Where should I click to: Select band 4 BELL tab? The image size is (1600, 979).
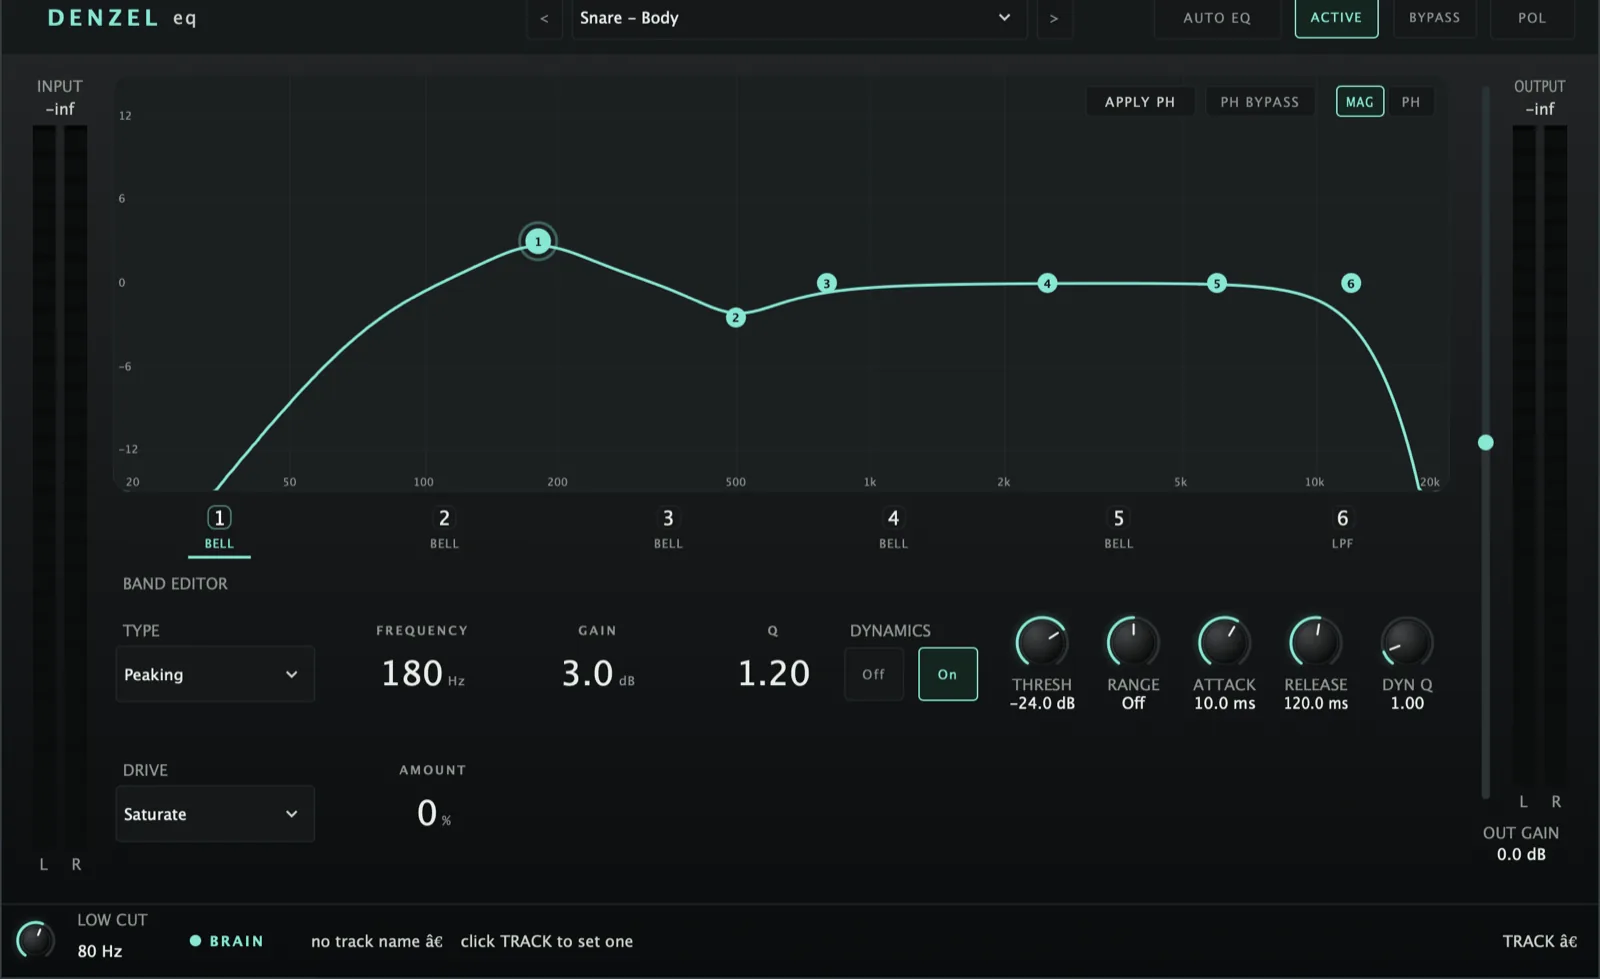point(893,529)
